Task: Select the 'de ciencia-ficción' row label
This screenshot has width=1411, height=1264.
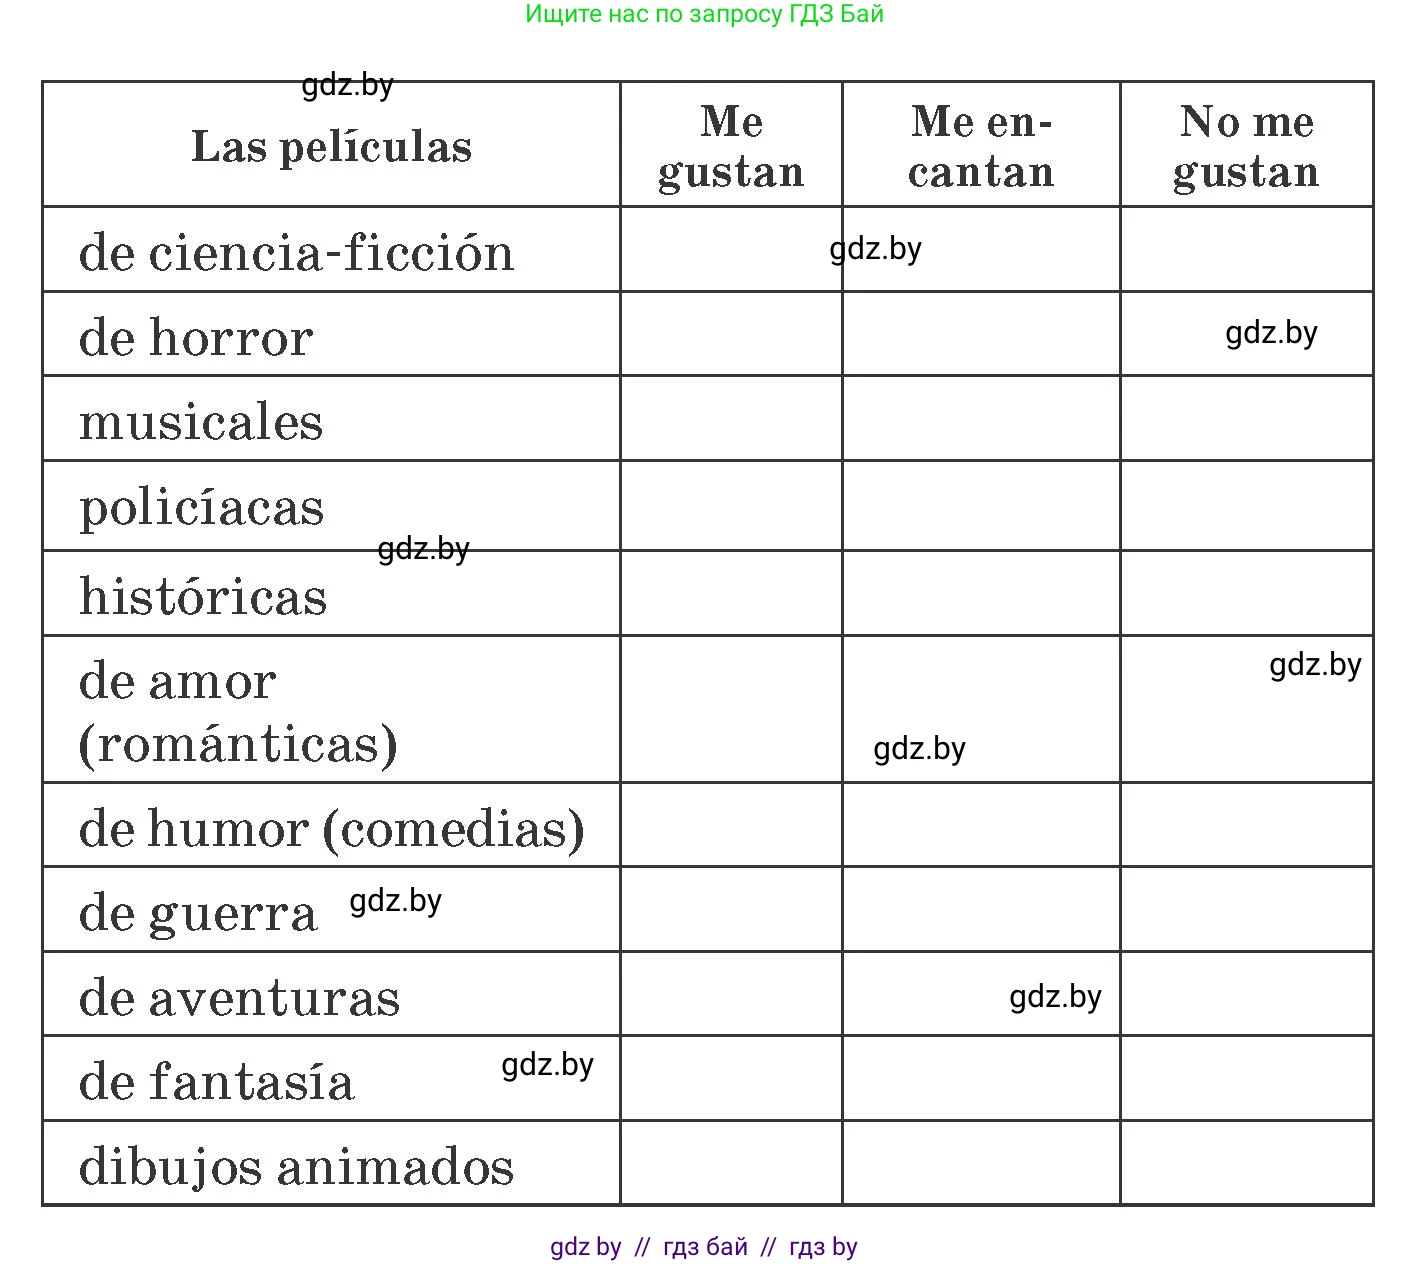Action: 296,252
